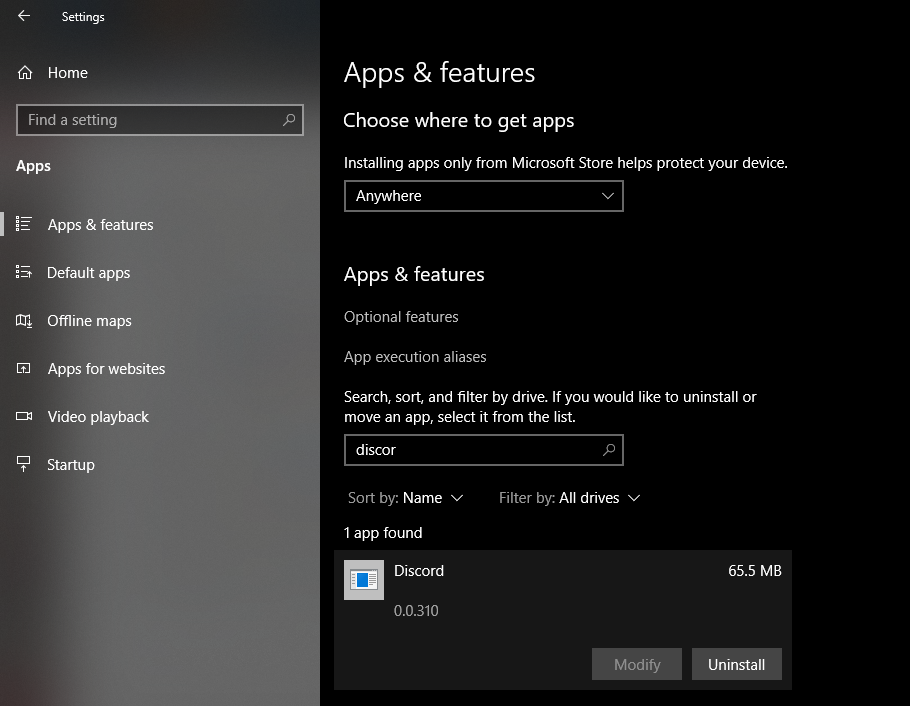Click the magnifier in Find a setting
Screen dimensions: 910x706
pos(288,120)
